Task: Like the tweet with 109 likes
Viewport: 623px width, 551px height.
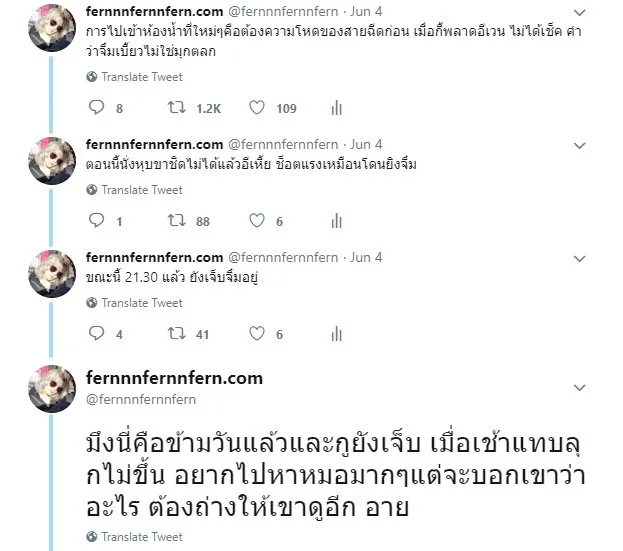Action: [257, 107]
